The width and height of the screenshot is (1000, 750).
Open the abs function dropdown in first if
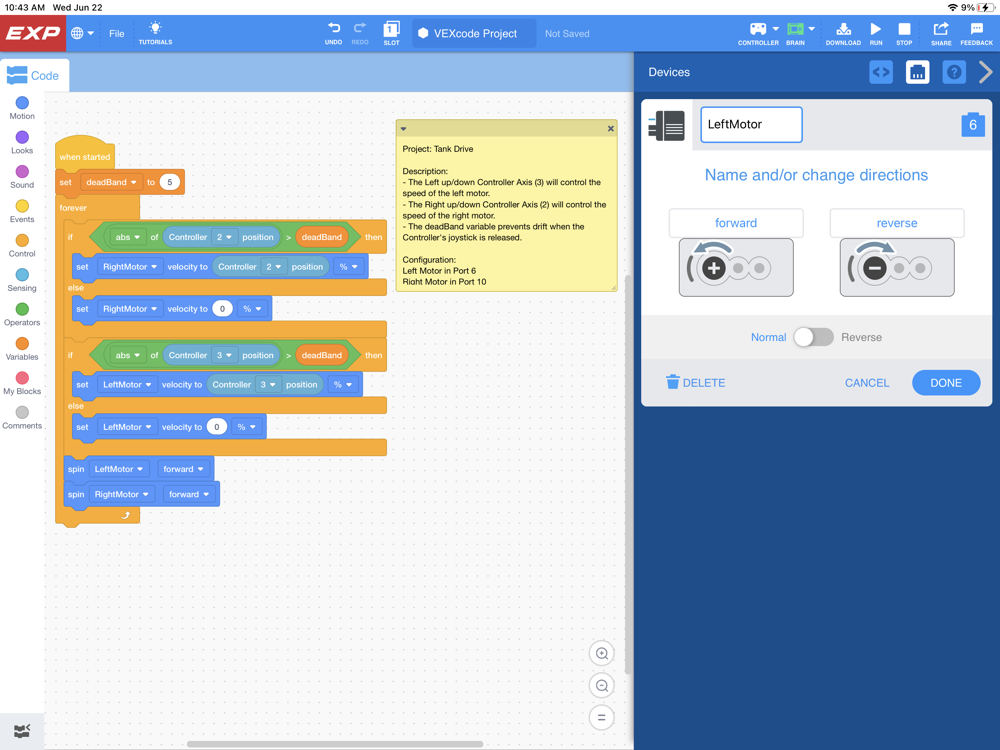pos(128,237)
